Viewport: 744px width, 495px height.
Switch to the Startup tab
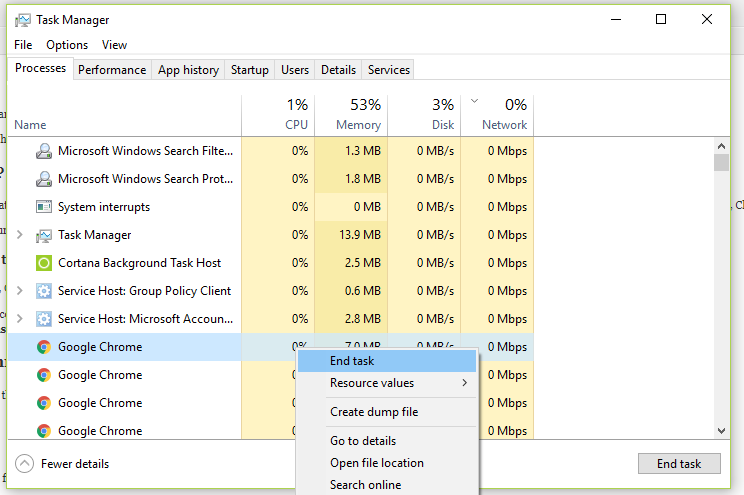[x=250, y=70]
